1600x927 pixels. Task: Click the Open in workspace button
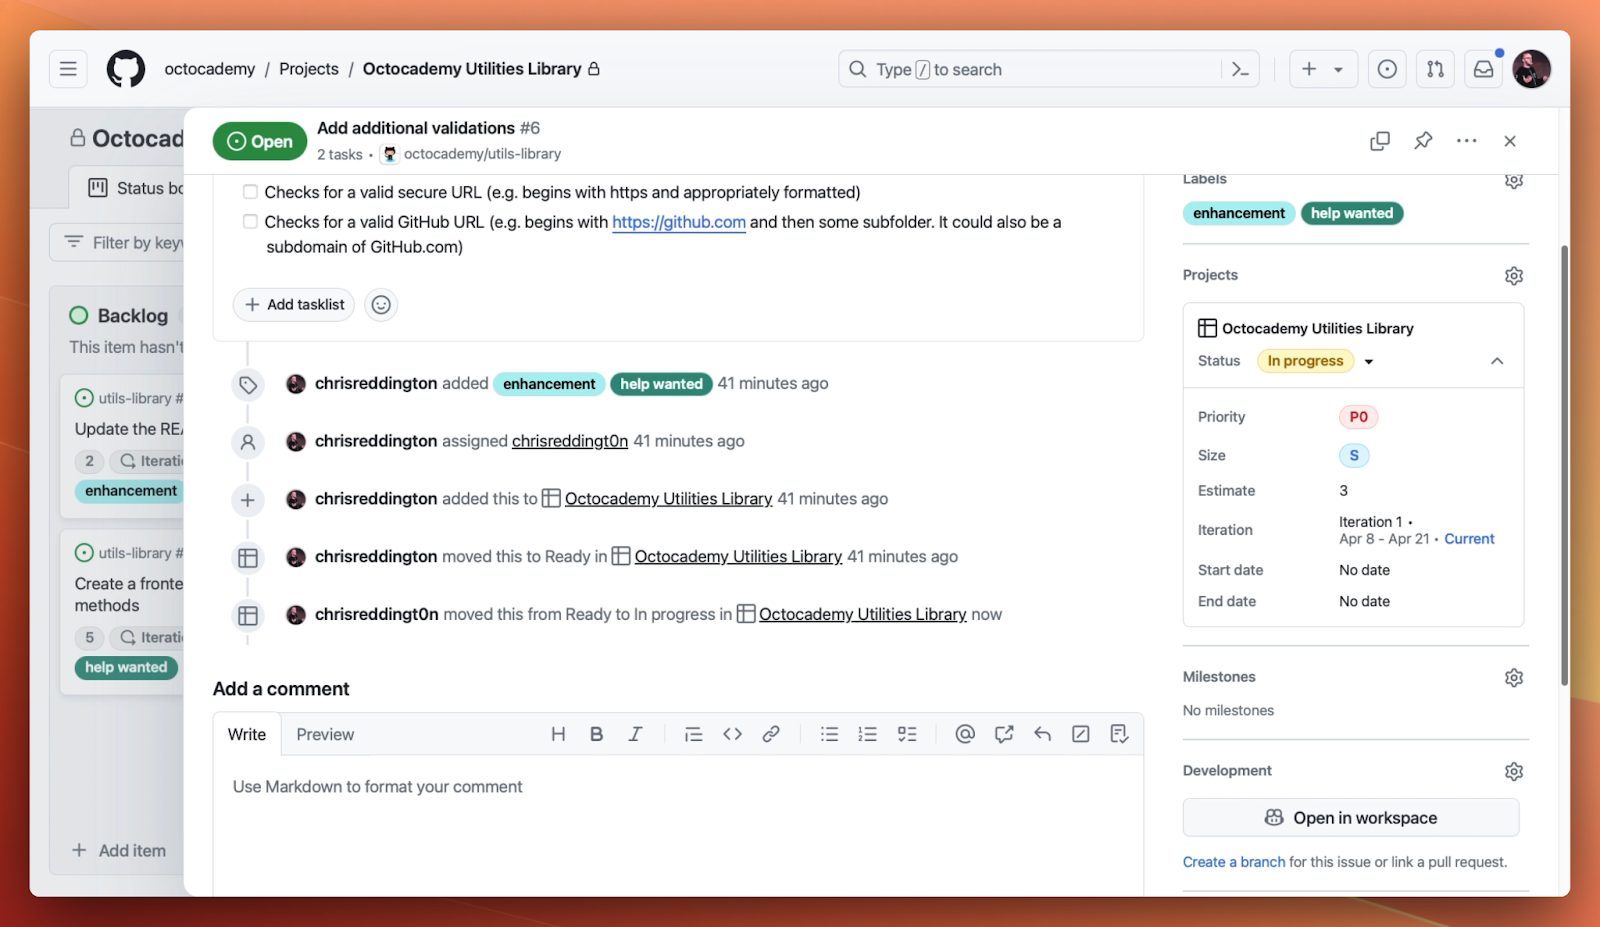1350,817
